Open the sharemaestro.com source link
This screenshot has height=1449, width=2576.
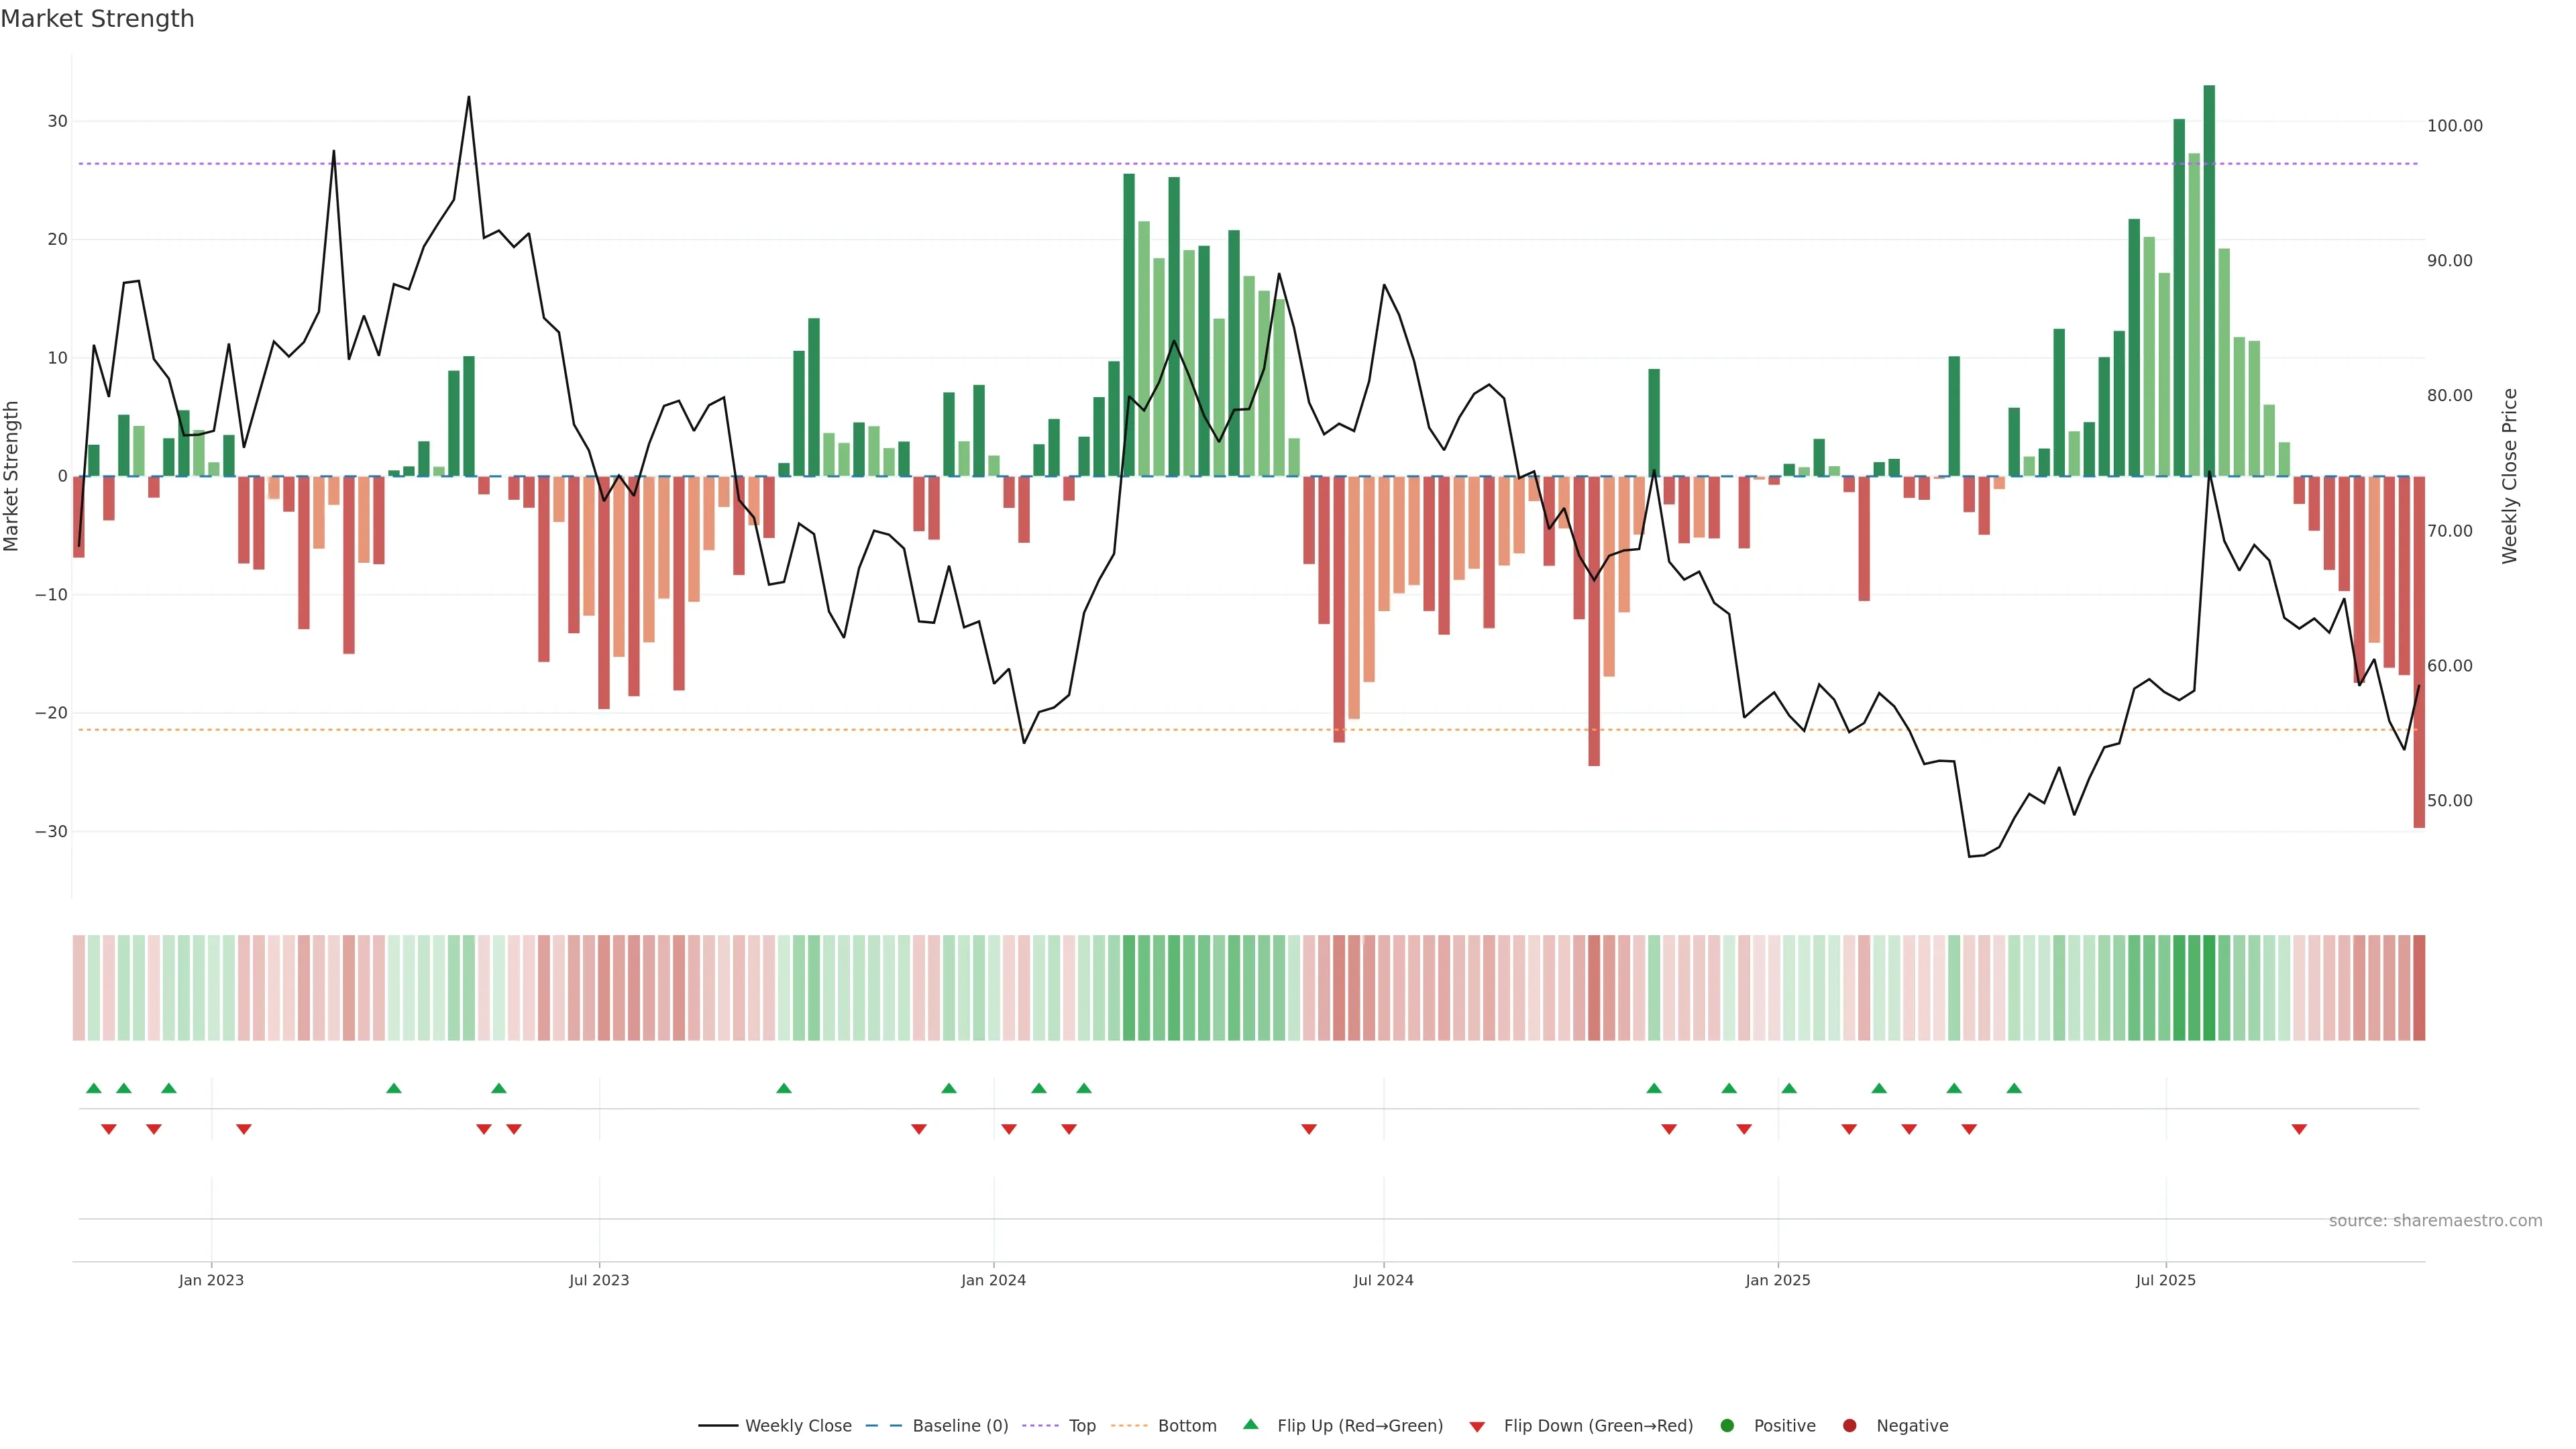pos(2435,1221)
